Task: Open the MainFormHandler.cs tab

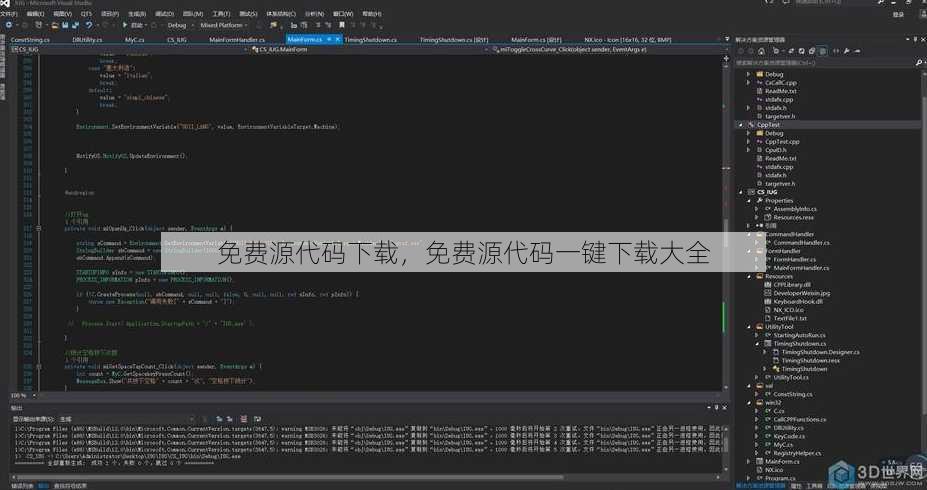Action: (236, 40)
